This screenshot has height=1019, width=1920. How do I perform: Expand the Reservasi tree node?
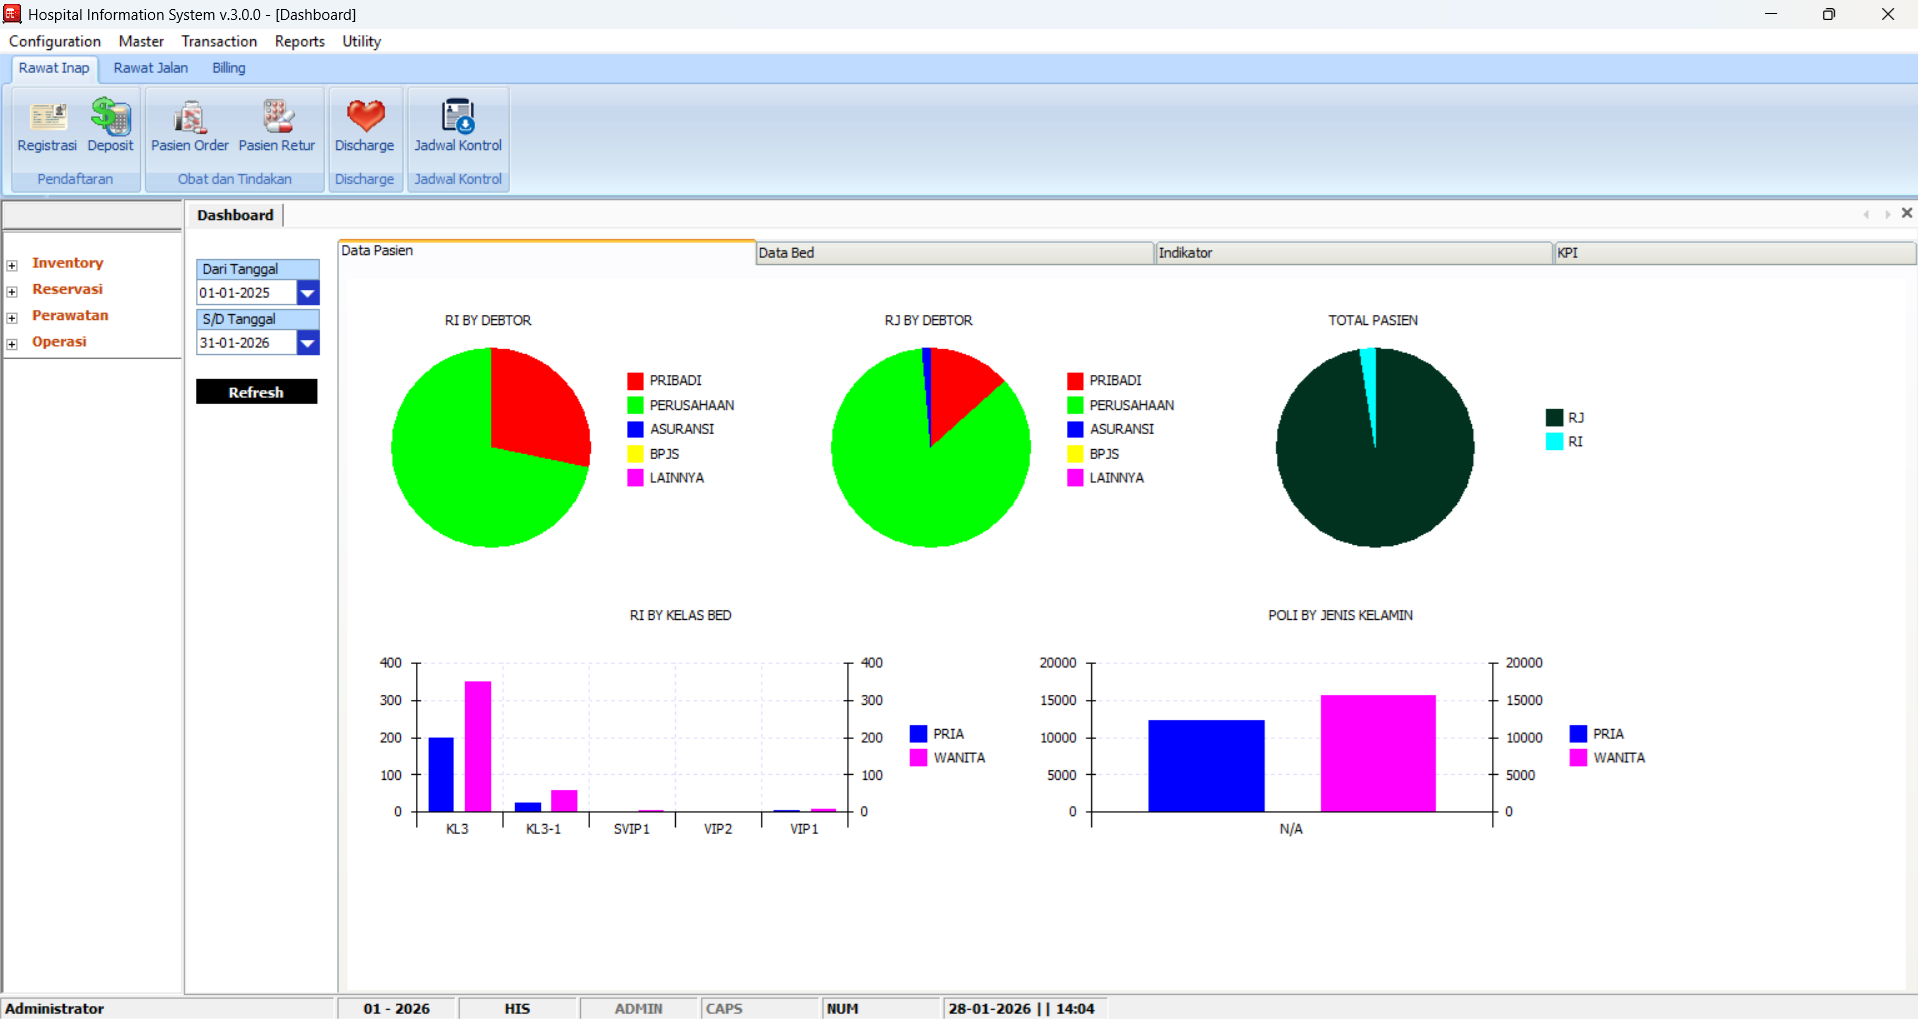click(12, 291)
